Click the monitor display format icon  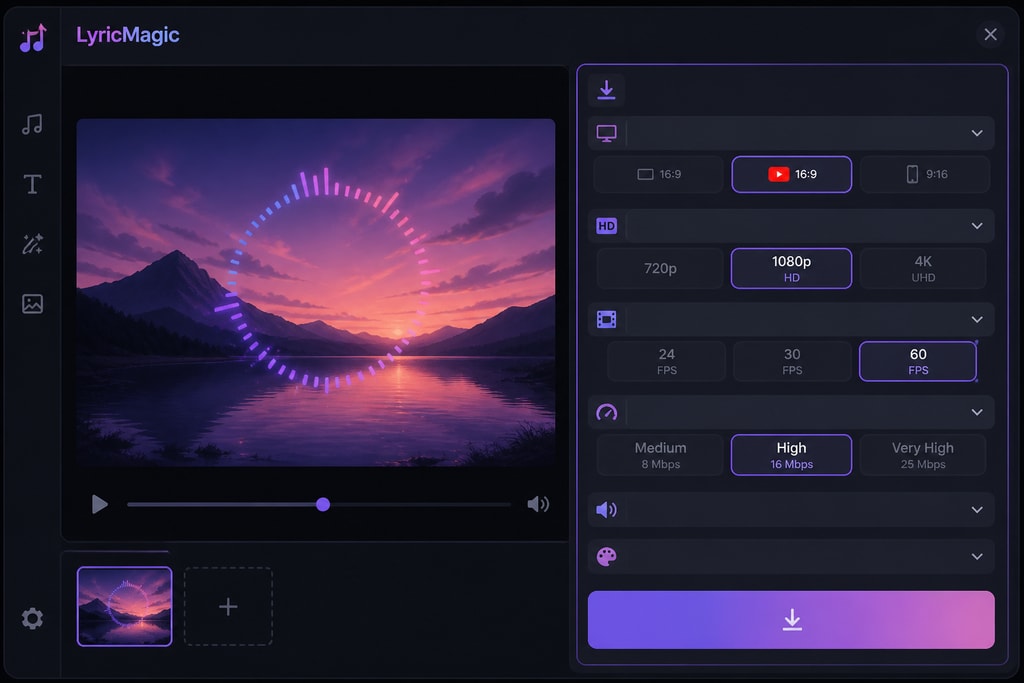click(x=606, y=133)
